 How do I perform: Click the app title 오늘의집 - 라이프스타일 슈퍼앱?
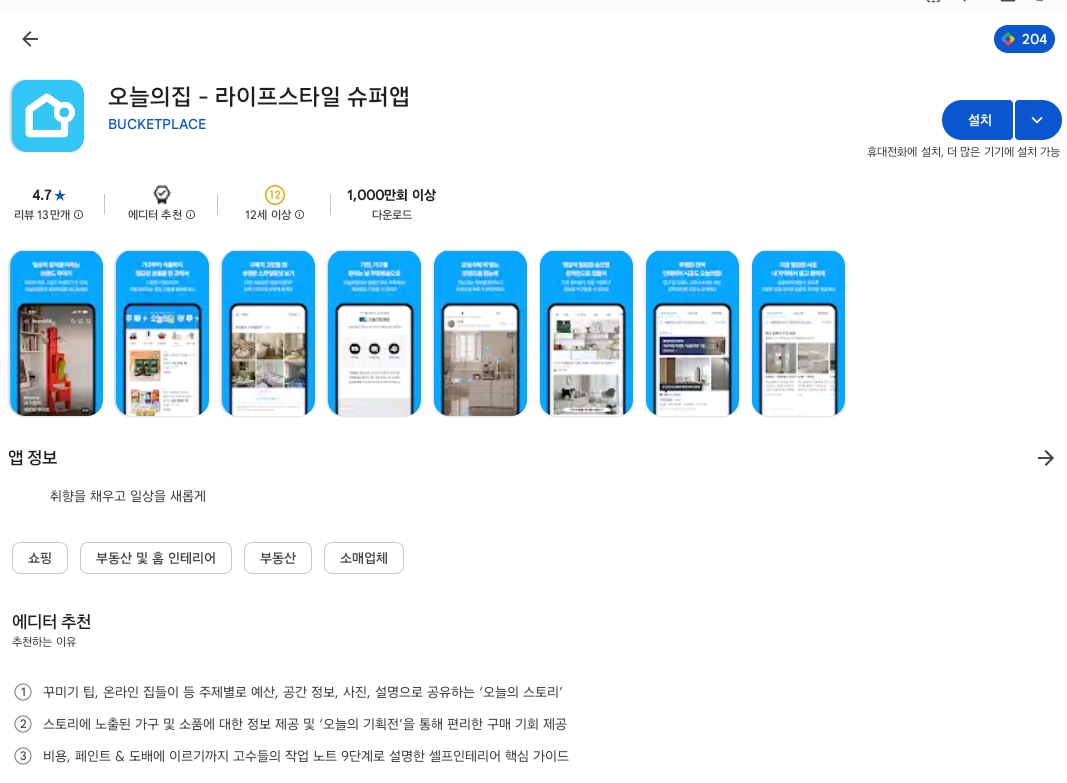tap(259, 96)
